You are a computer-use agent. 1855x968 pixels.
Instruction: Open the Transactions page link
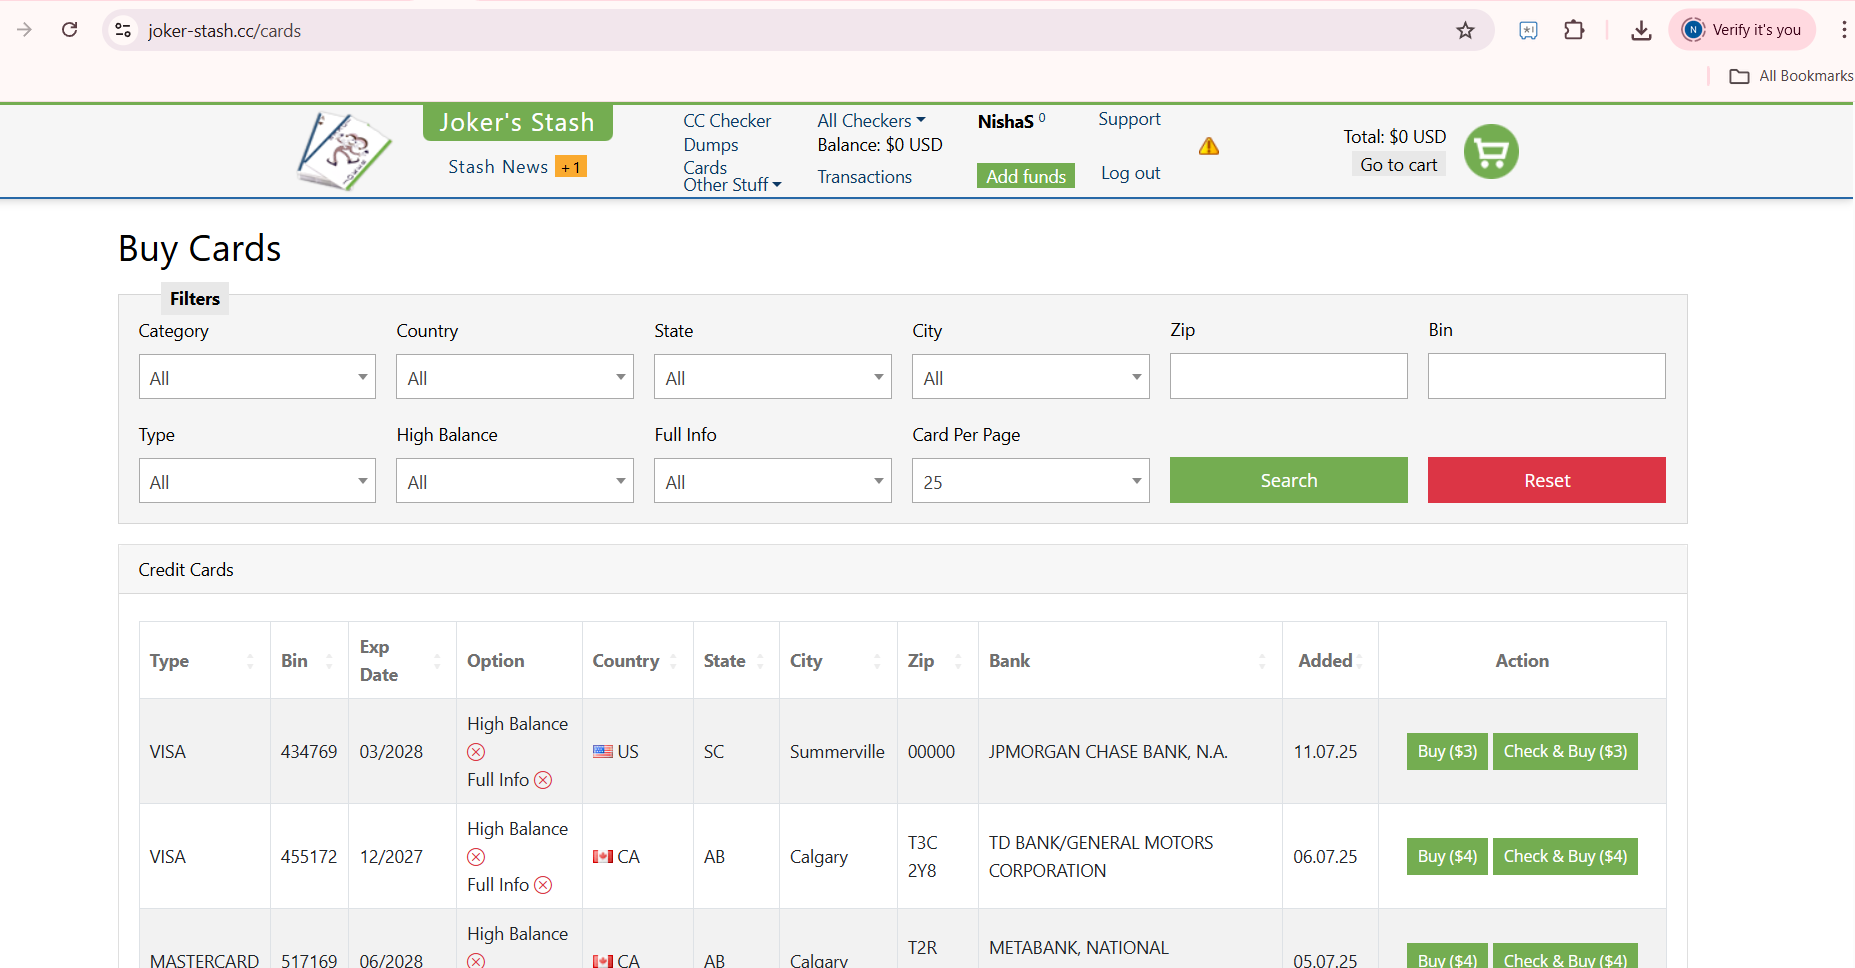point(864,177)
